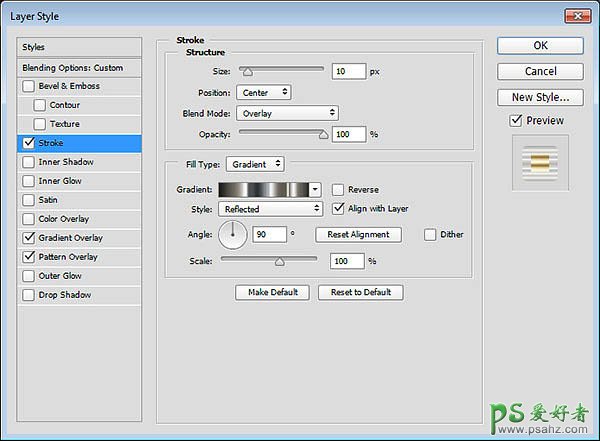Open the Fill Type dropdown
This screenshot has height=441, width=600.
click(255, 164)
